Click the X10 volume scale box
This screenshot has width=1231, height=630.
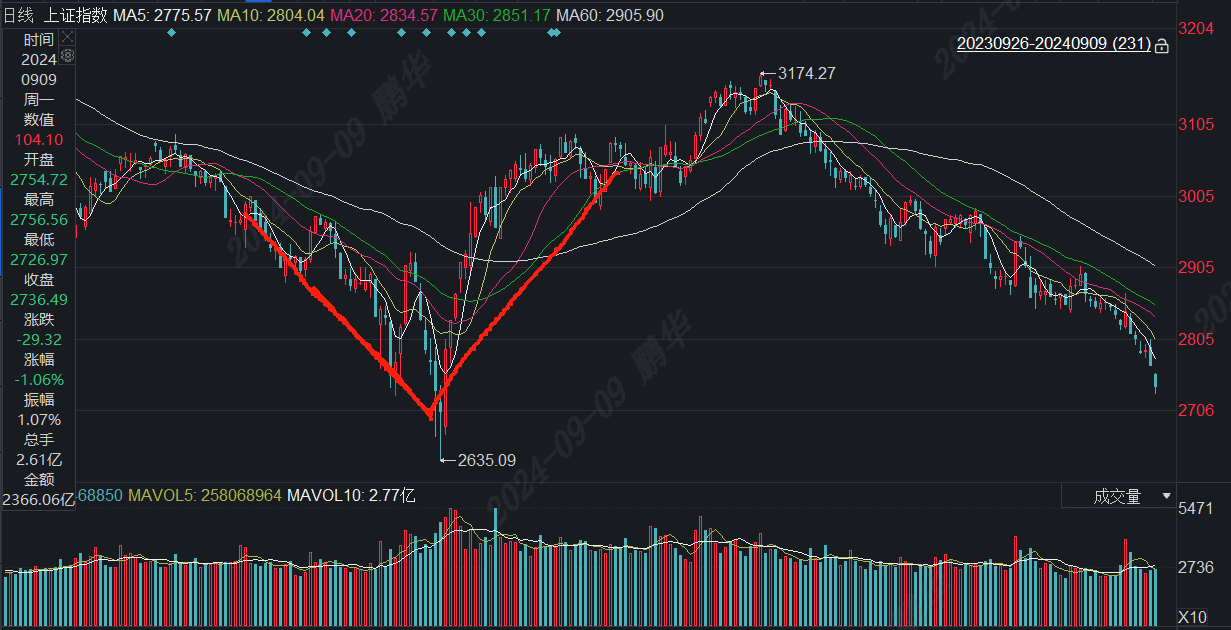(x=1193, y=615)
